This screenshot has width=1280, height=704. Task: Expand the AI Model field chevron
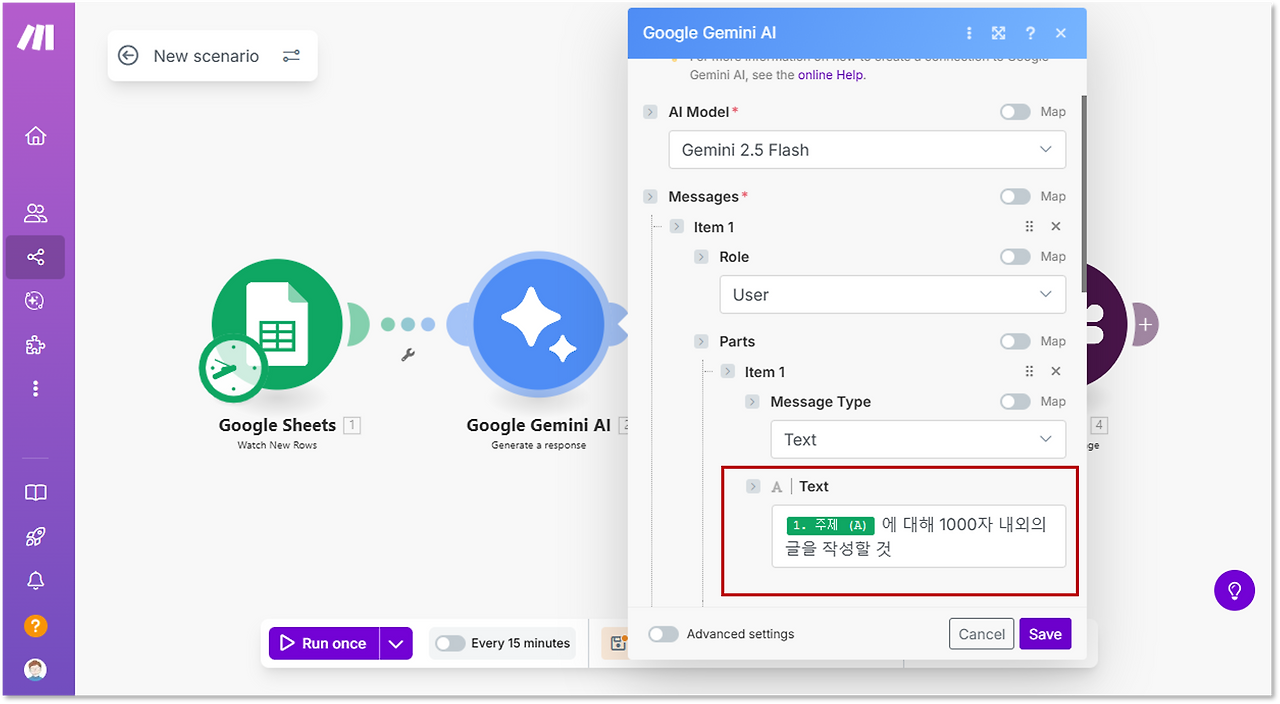point(651,112)
